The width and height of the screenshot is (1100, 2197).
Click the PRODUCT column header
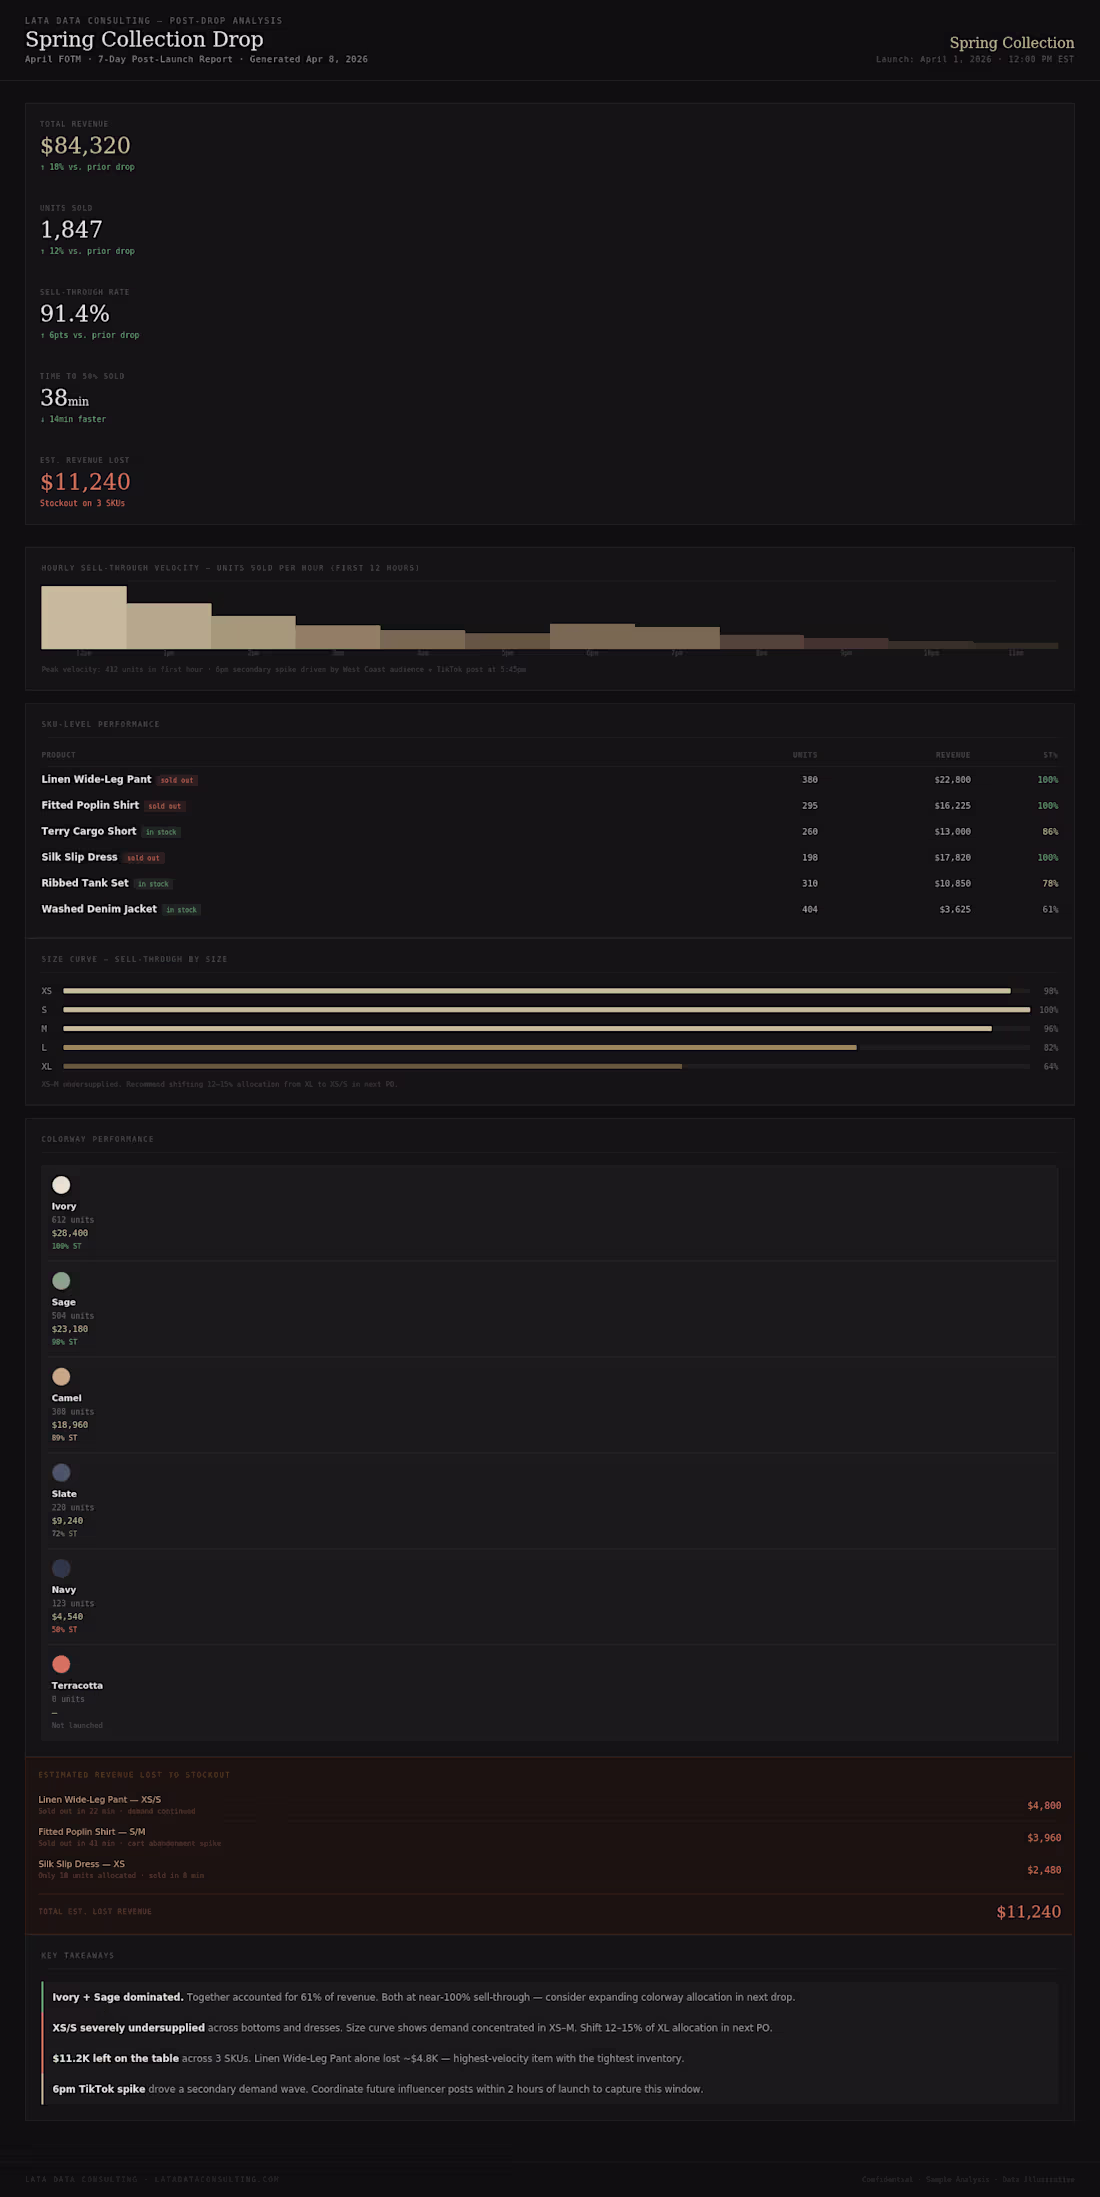[58, 755]
